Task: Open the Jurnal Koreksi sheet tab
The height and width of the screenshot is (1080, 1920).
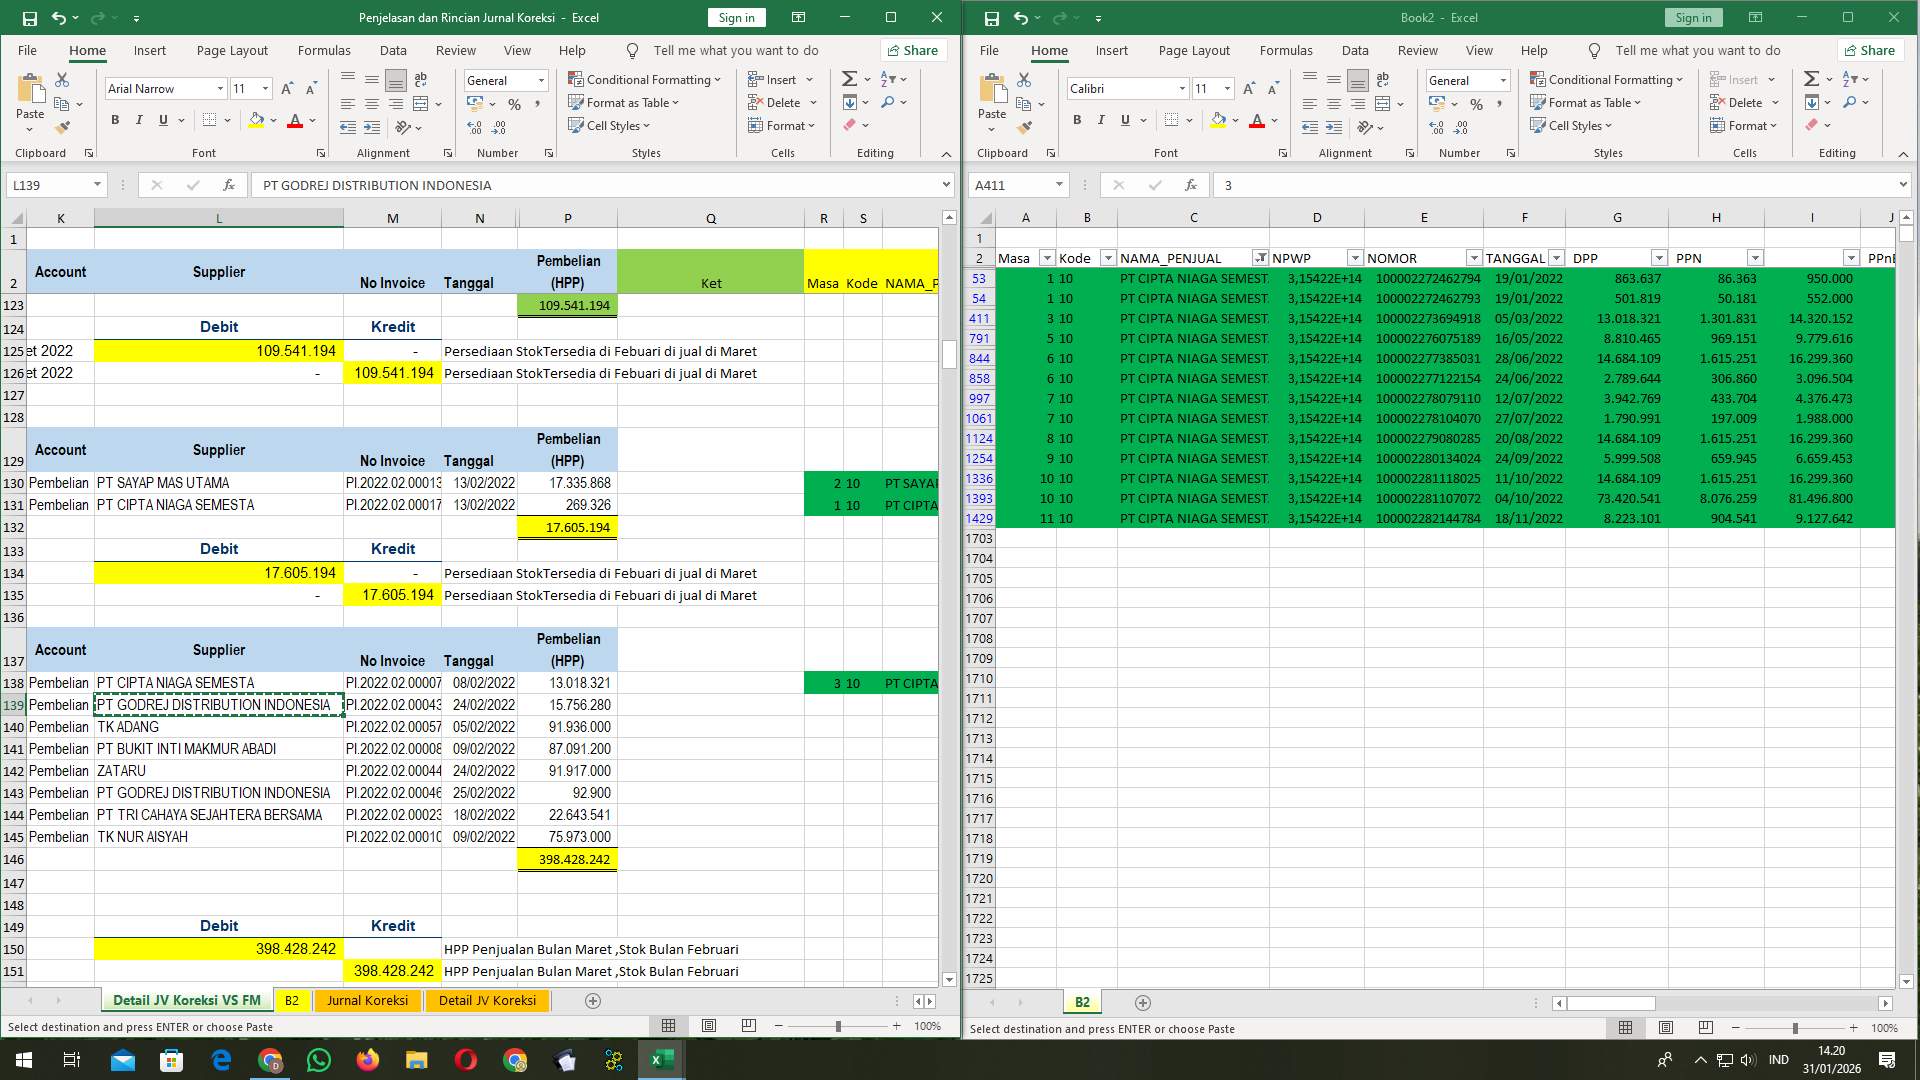Action: (367, 1000)
